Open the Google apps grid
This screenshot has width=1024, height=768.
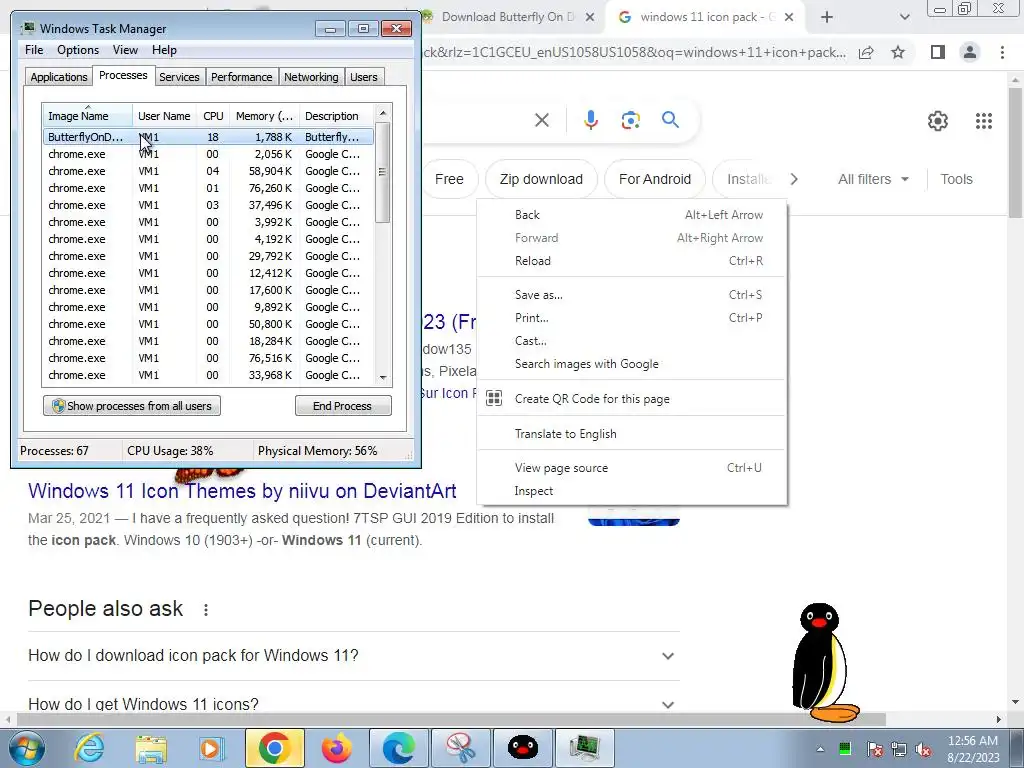tap(984, 121)
